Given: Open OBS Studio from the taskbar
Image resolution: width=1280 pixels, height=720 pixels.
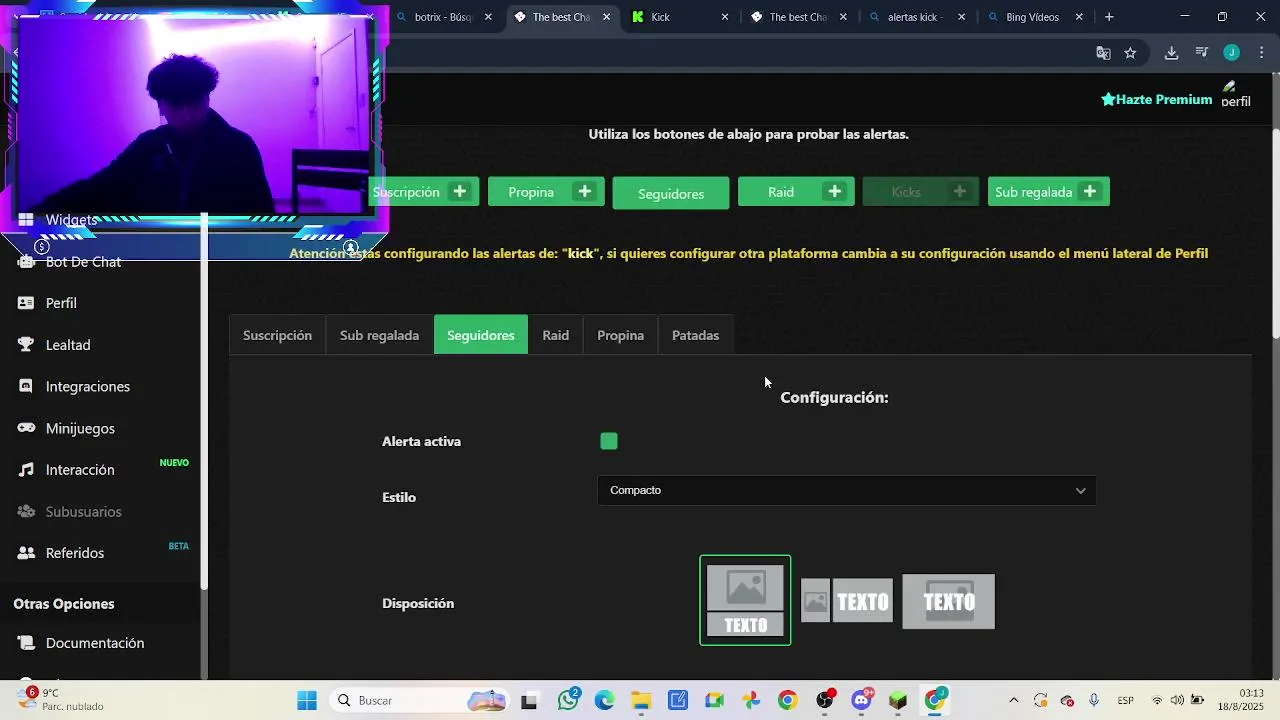Looking at the screenshot, I should tap(825, 700).
